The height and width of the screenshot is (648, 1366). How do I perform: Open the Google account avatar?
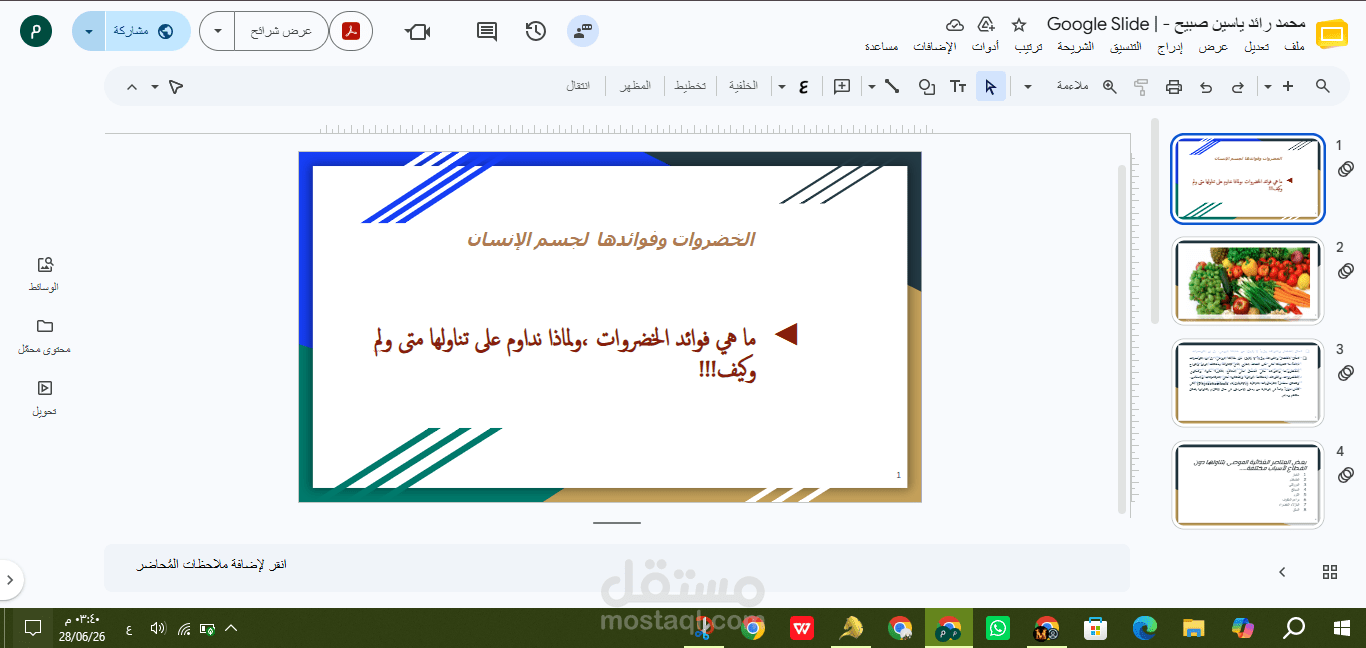[36, 31]
